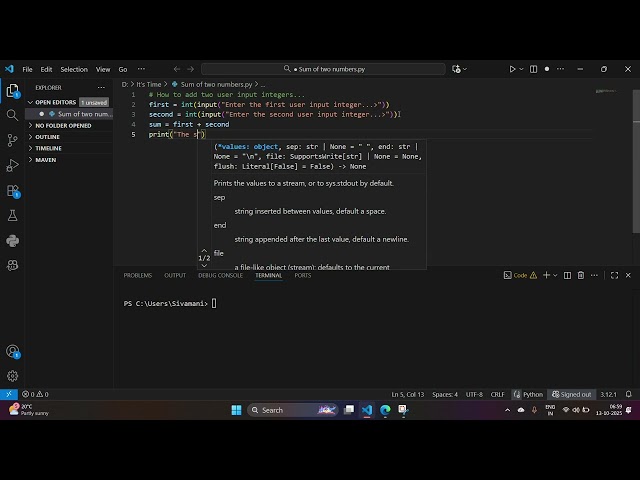Open the Python extension view
Screen dimensions: 640x480
pyautogui.click(x=12, y=241)
